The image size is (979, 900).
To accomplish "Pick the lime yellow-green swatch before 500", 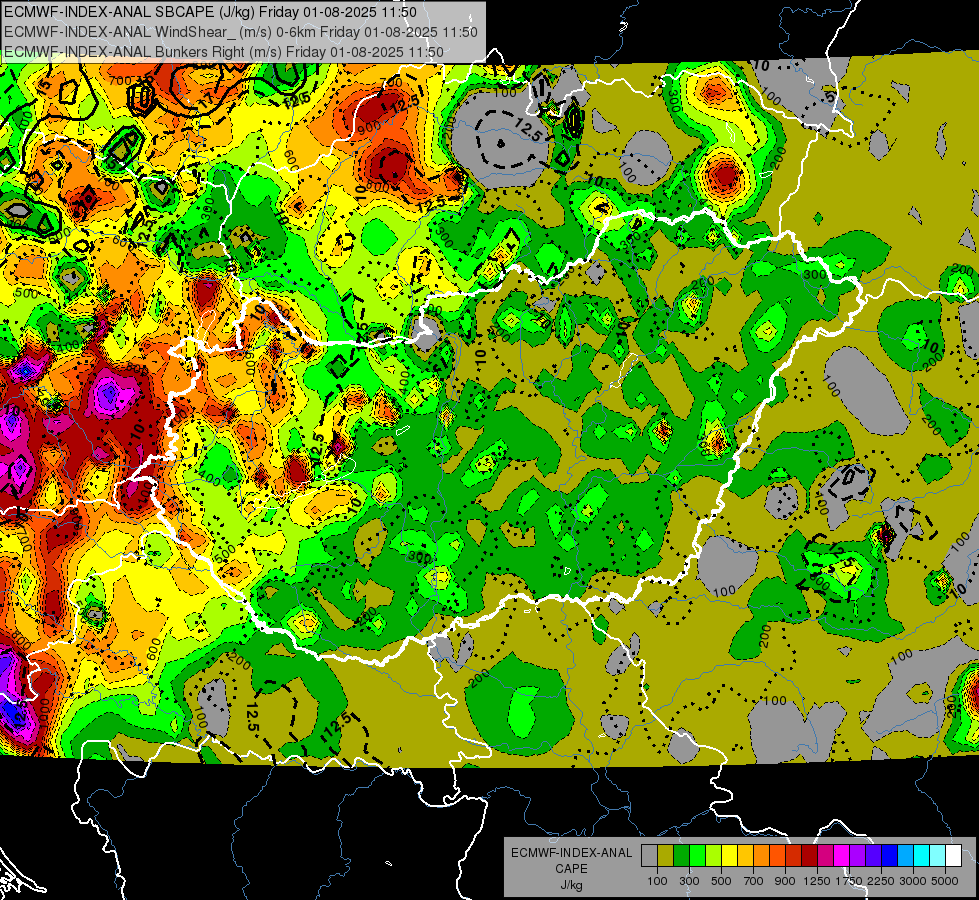I will 713,856.
